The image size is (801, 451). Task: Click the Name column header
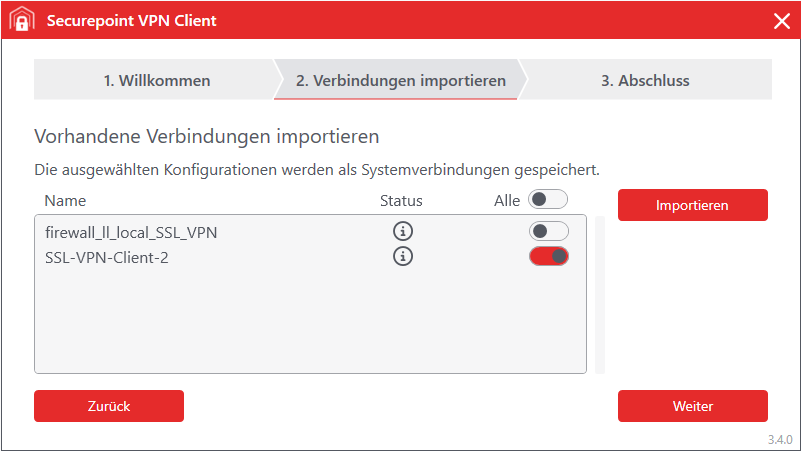coord(65,200)
